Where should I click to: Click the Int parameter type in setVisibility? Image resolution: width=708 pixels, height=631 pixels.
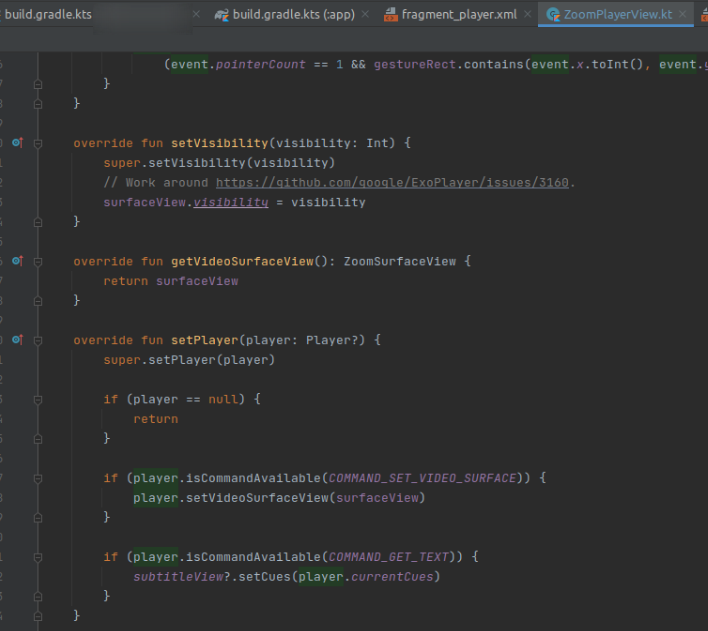pos(377,143)
